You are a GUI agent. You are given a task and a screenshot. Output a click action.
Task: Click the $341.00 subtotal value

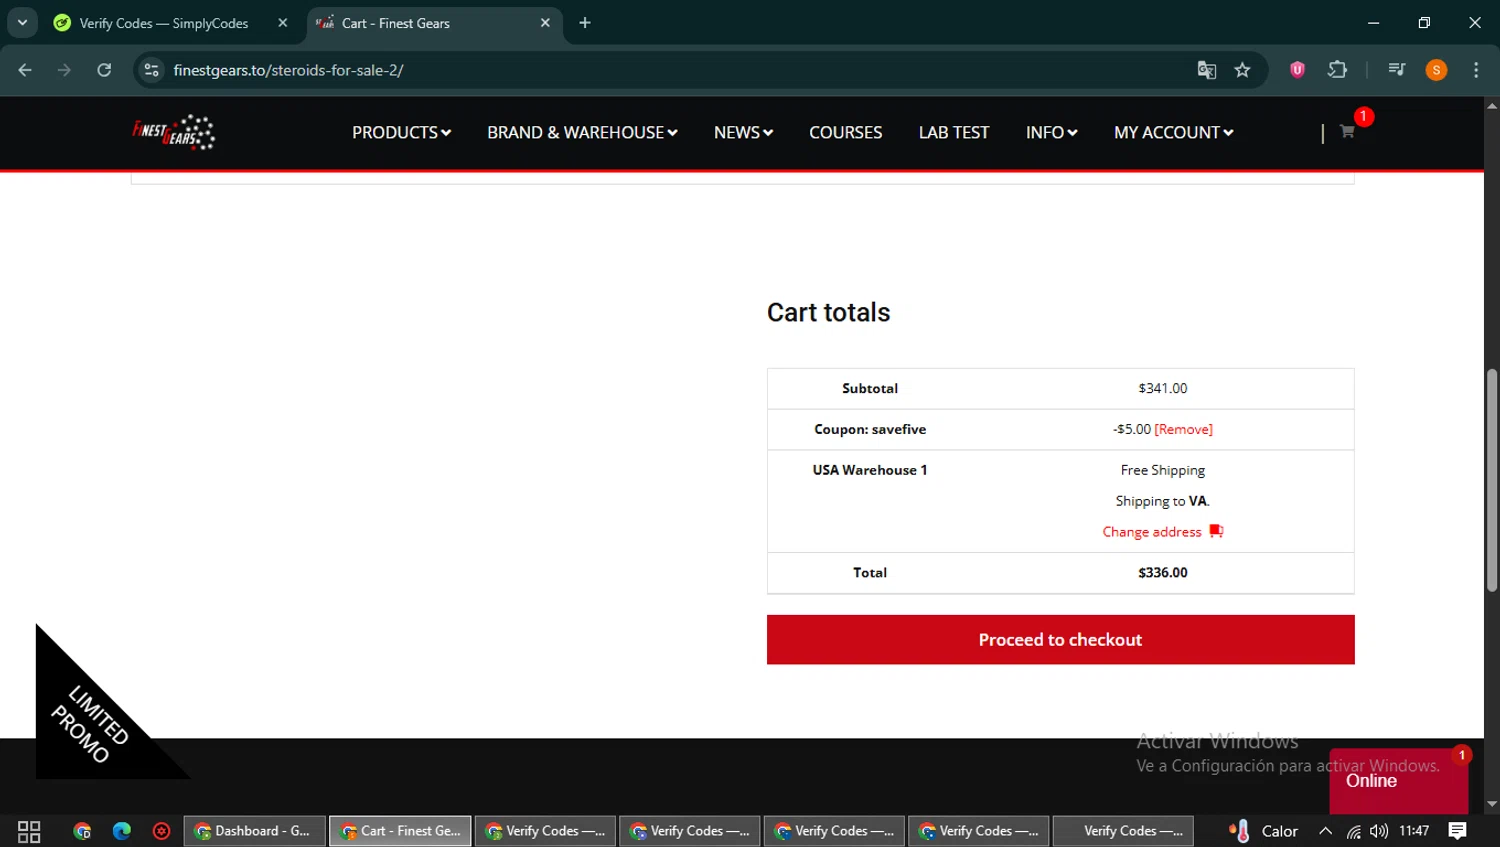pyautogui.click(x=1163, y=388)
